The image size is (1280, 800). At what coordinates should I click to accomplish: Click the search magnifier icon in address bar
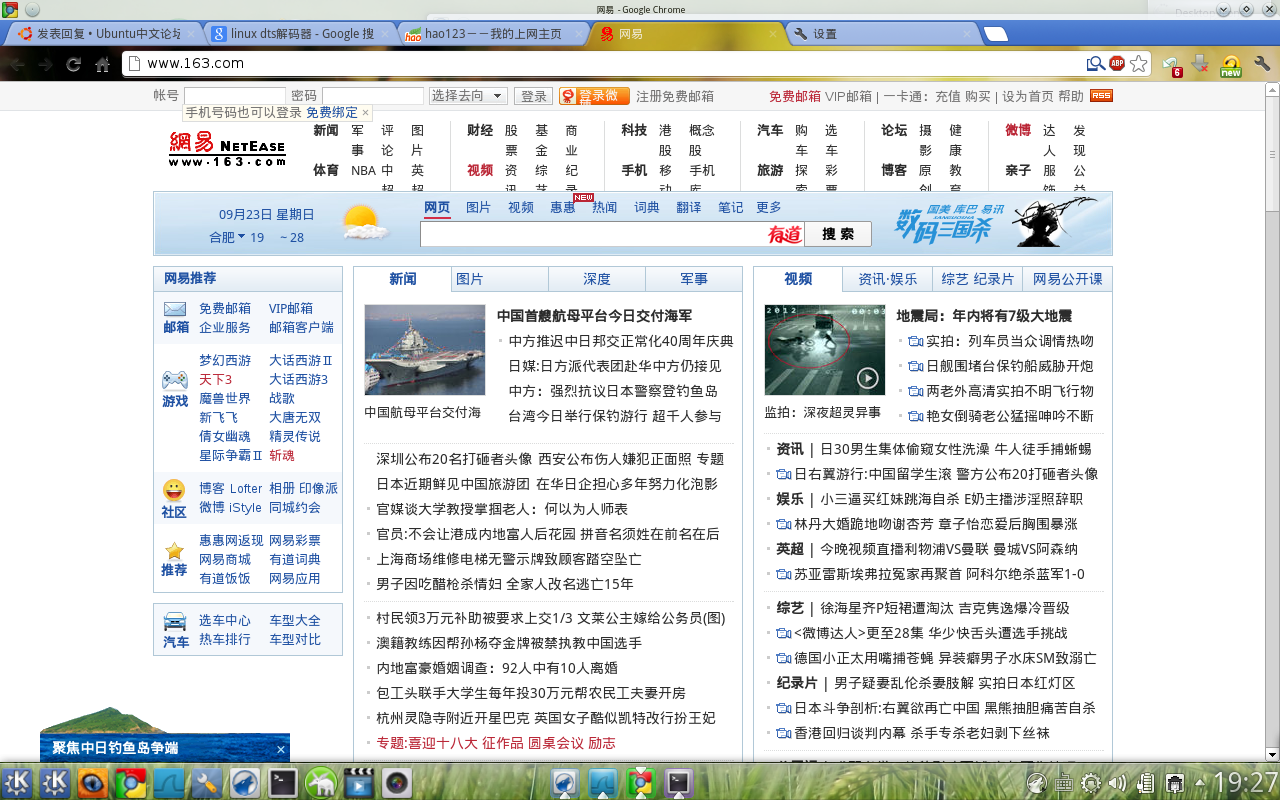[1096, 64]
